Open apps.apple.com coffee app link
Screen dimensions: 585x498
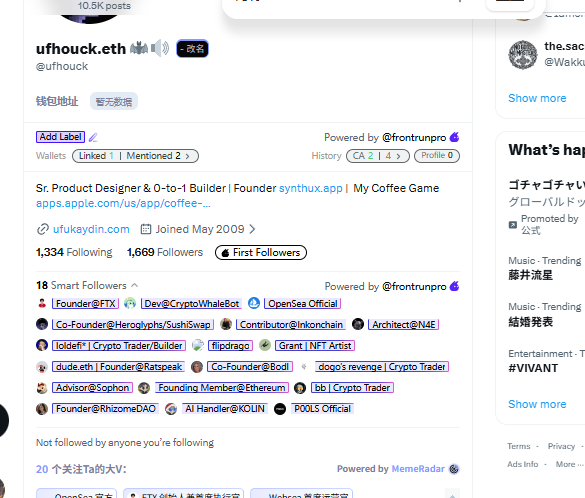coord(123,203)
